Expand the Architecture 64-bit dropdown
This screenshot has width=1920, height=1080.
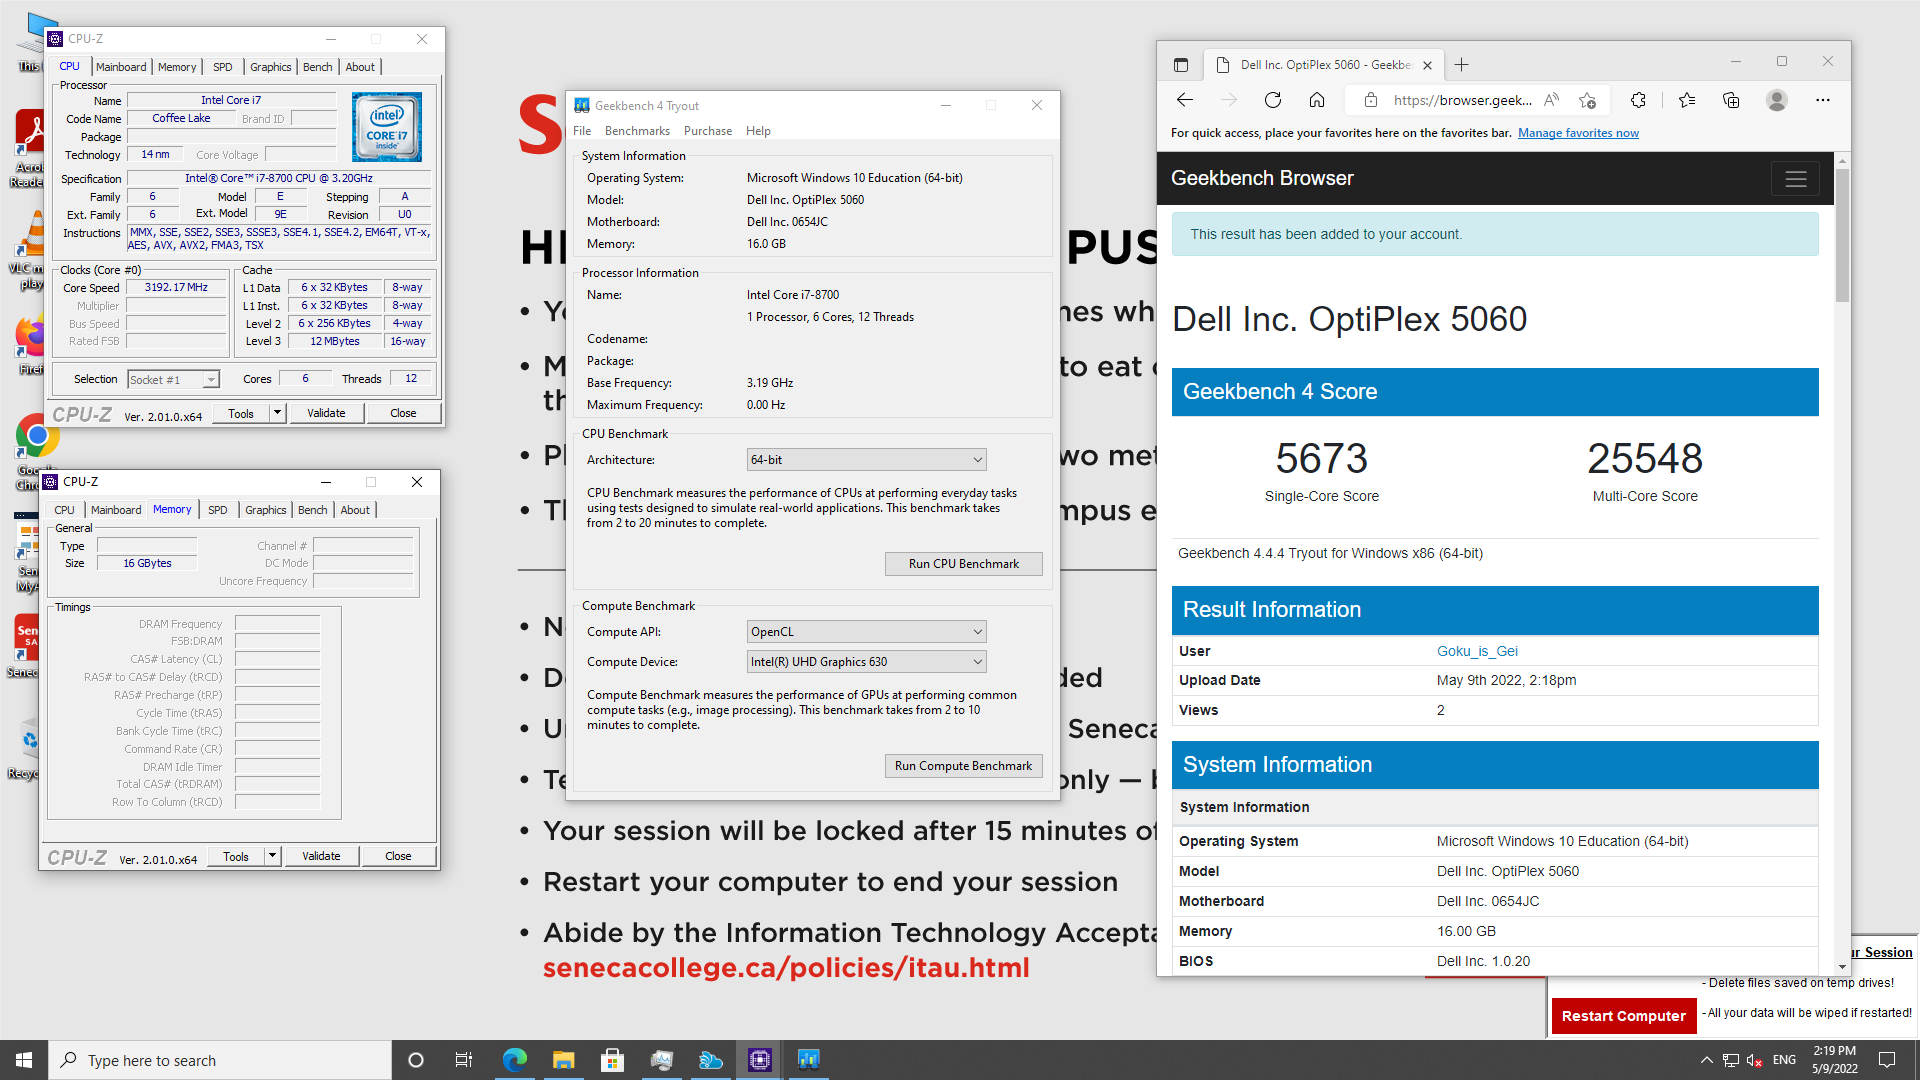click(867, 460)
